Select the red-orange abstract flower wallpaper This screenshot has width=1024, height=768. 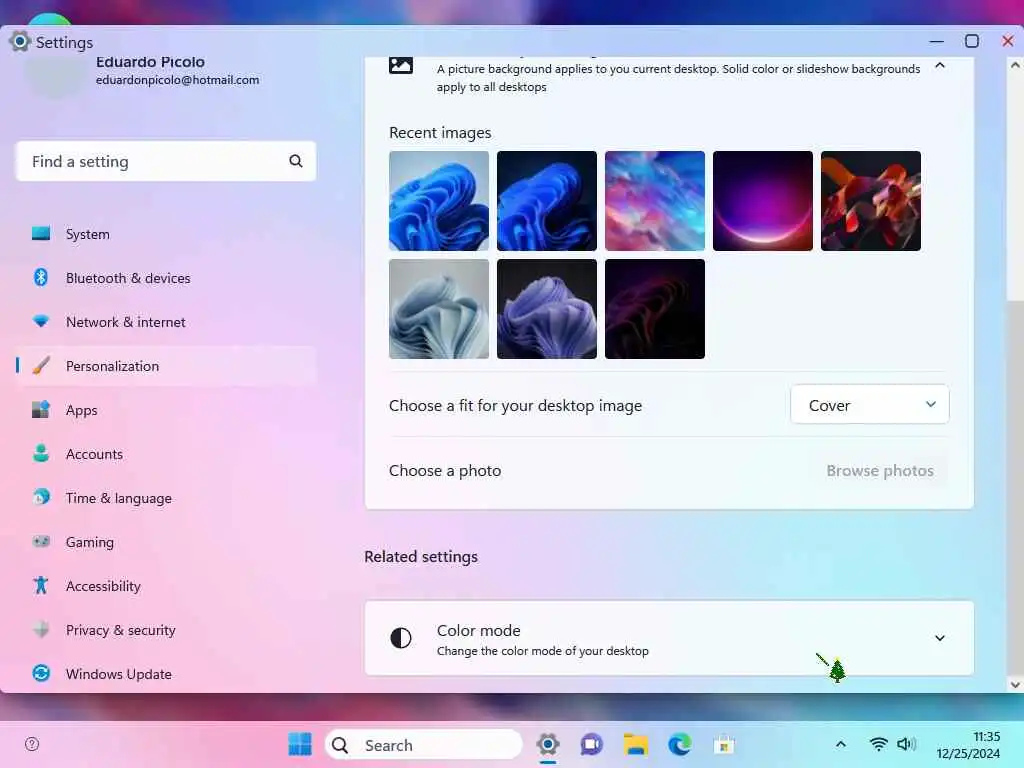click(x=871, y=201)
